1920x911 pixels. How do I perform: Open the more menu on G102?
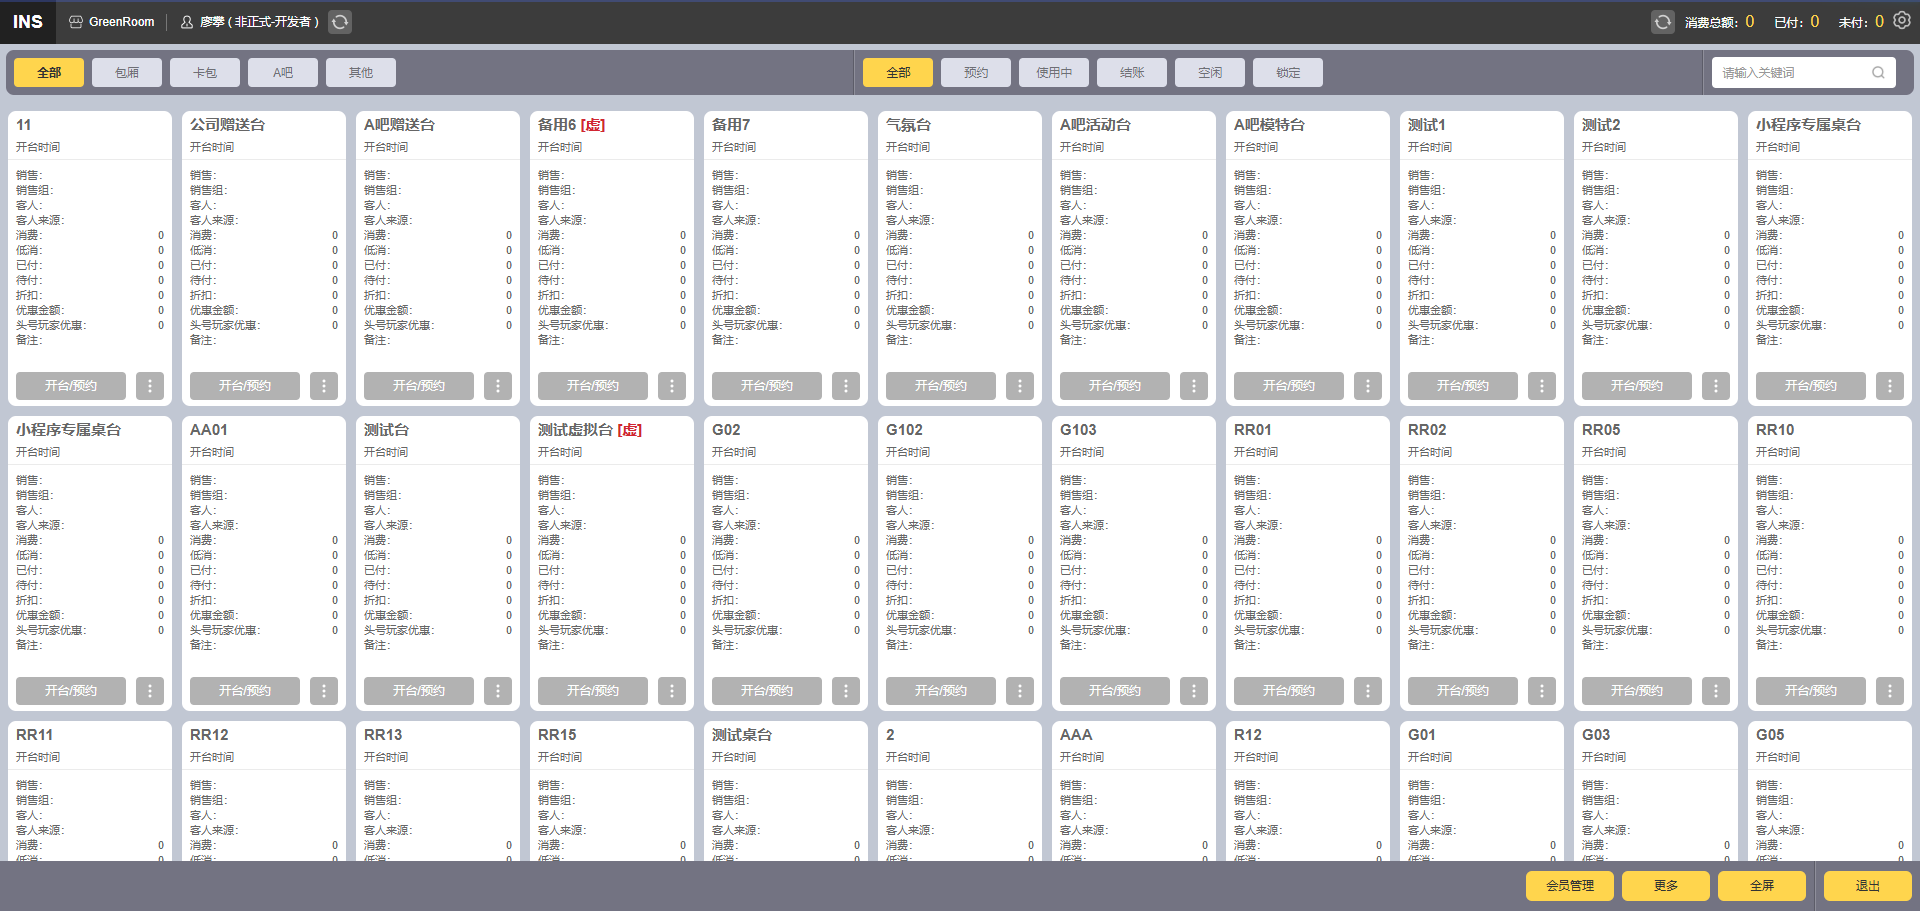pos(1020,691)
